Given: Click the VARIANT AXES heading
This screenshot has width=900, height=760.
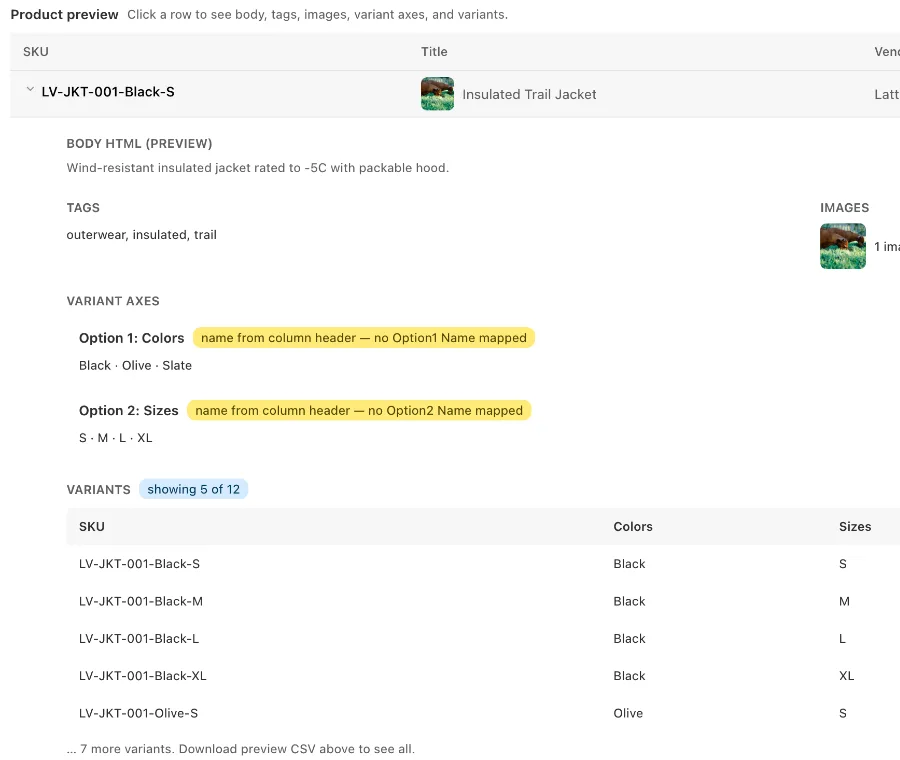Looking at the screenshot, I should coord(112,301).
